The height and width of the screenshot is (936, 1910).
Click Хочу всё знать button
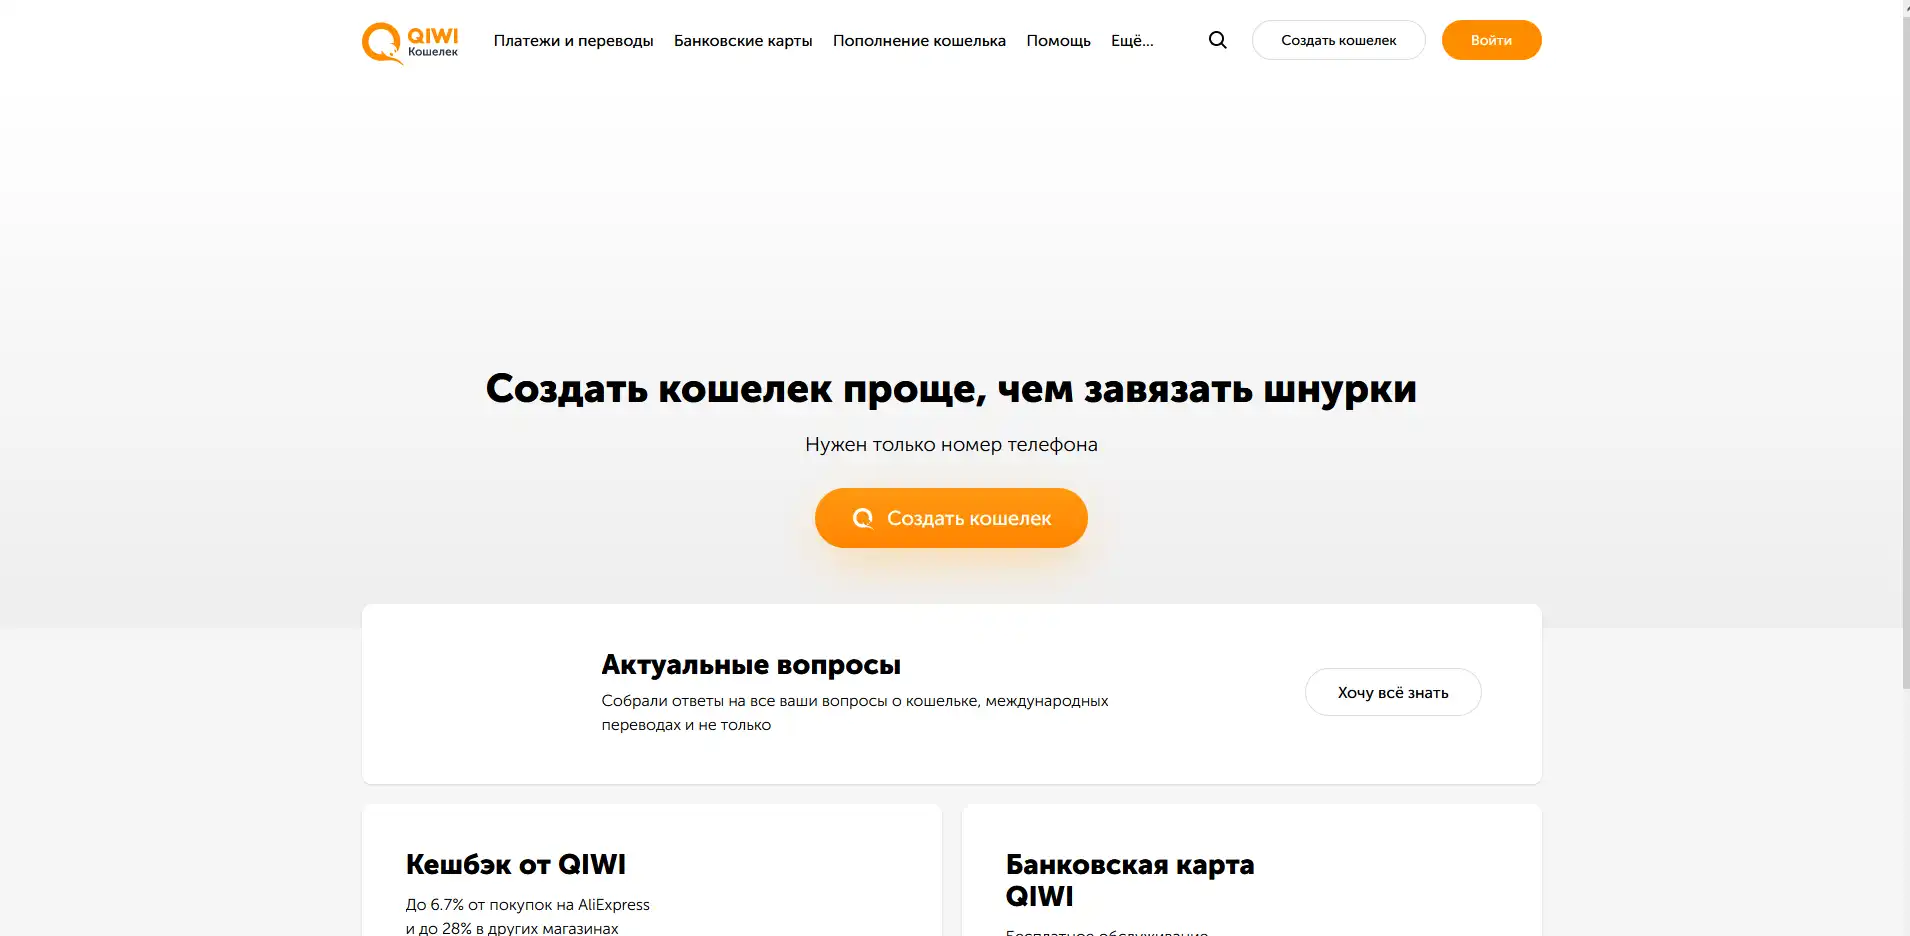point(1393,692)
